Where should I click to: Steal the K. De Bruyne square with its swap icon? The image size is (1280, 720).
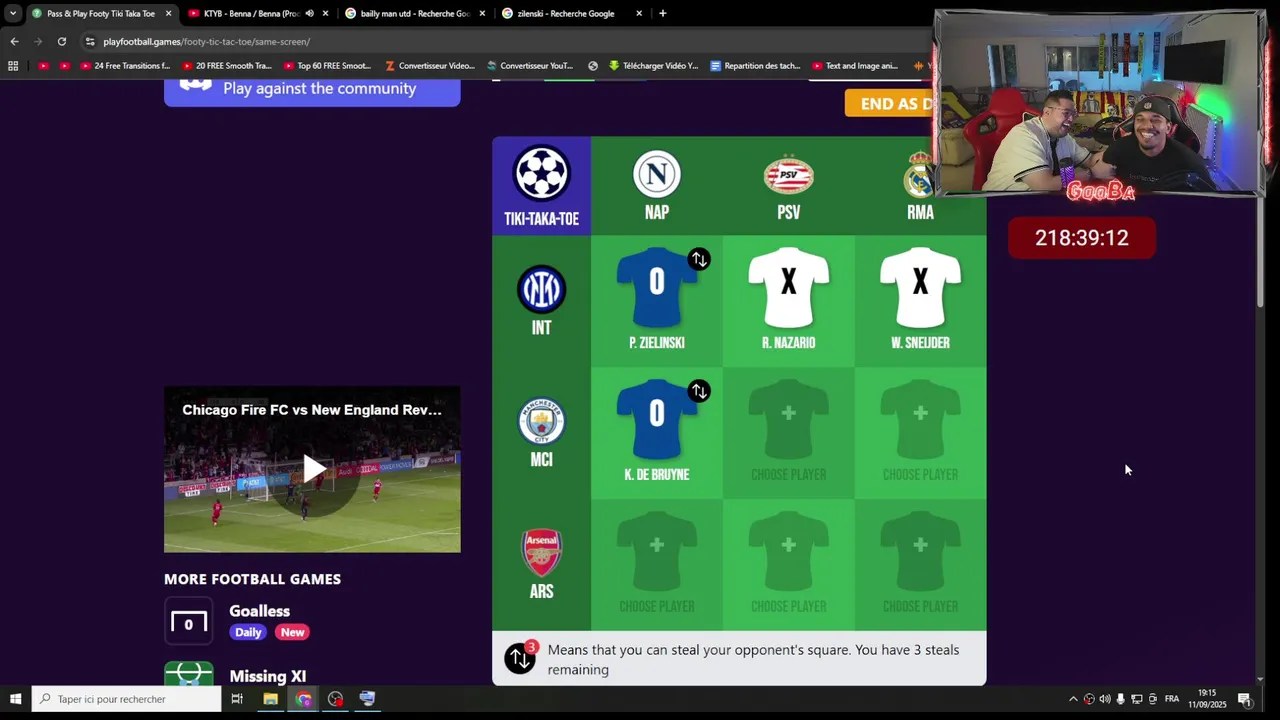699,391
